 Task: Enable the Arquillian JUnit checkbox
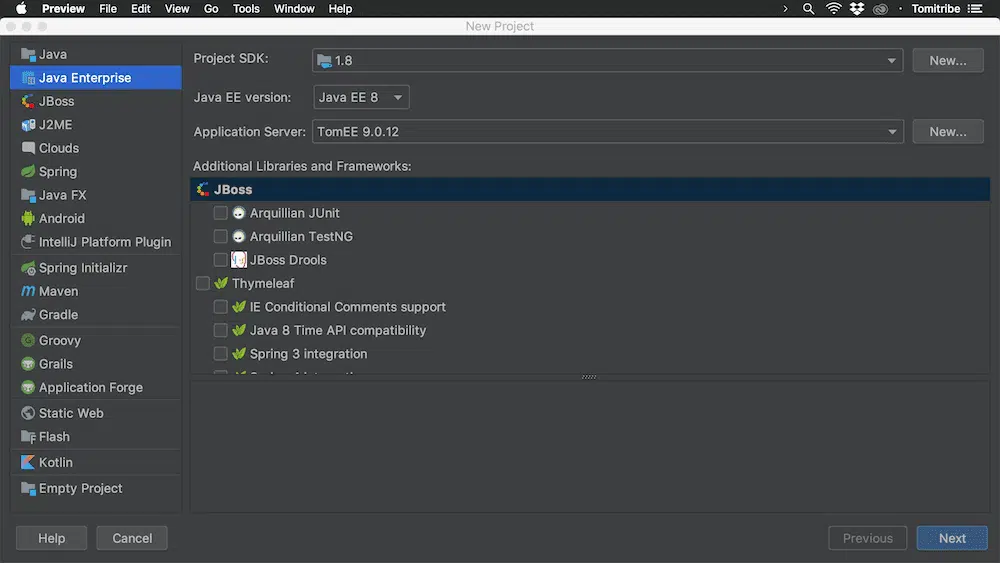pos(221,213)
